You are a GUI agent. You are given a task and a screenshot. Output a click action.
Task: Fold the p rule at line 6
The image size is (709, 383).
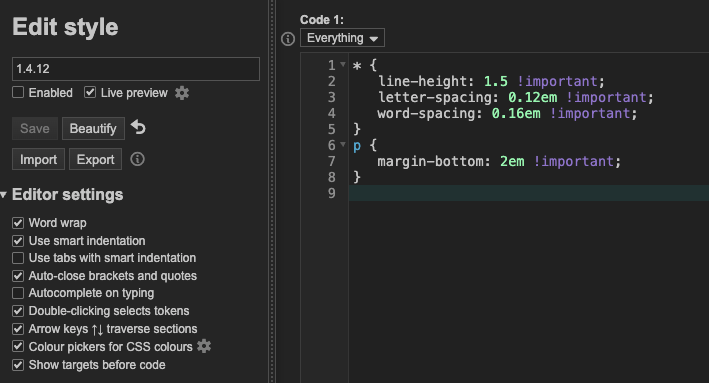(x=343, y=145)
